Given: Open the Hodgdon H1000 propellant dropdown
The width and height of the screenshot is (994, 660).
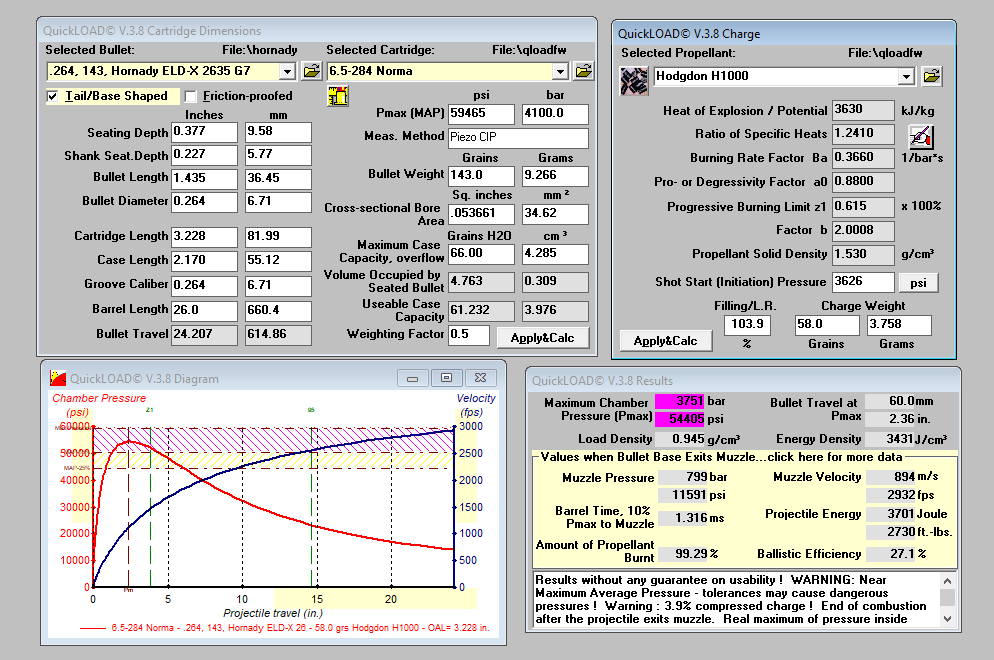Looking at the screenshot, I should (x=906, y=77).
